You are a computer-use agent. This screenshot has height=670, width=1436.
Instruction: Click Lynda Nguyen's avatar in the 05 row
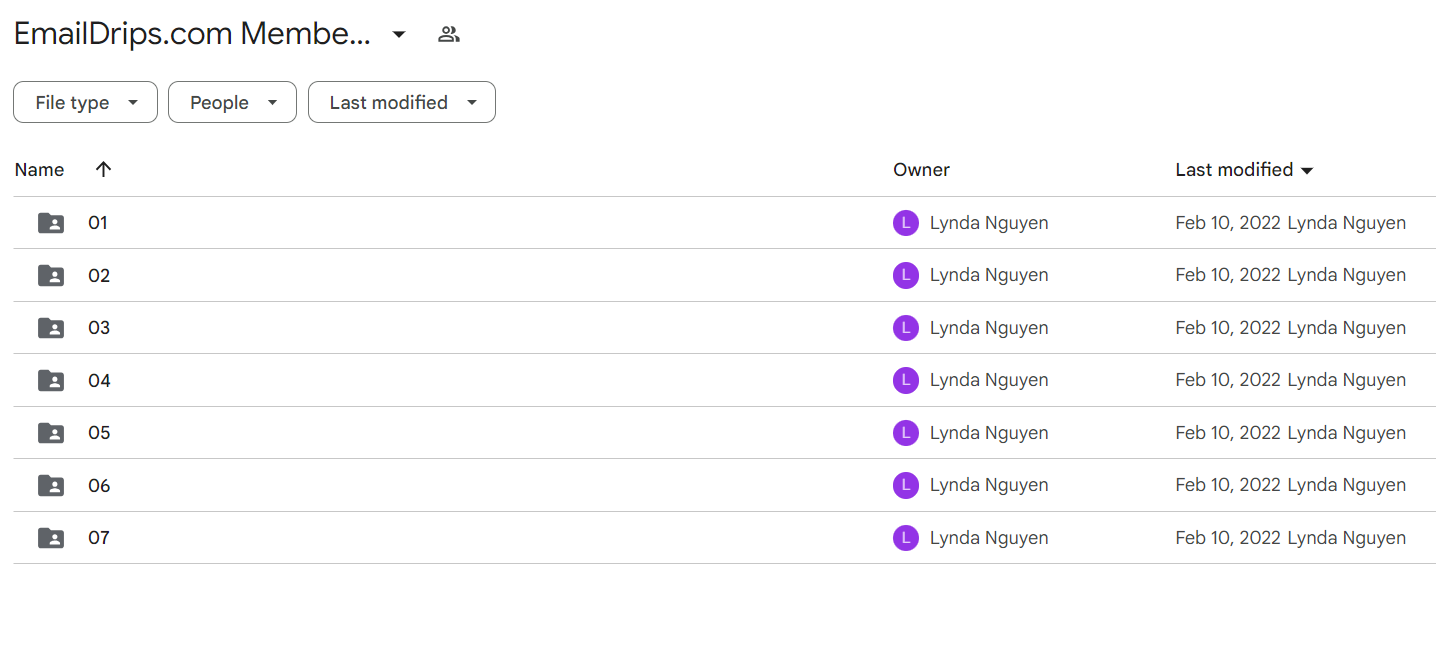click(x=906, y=433)
